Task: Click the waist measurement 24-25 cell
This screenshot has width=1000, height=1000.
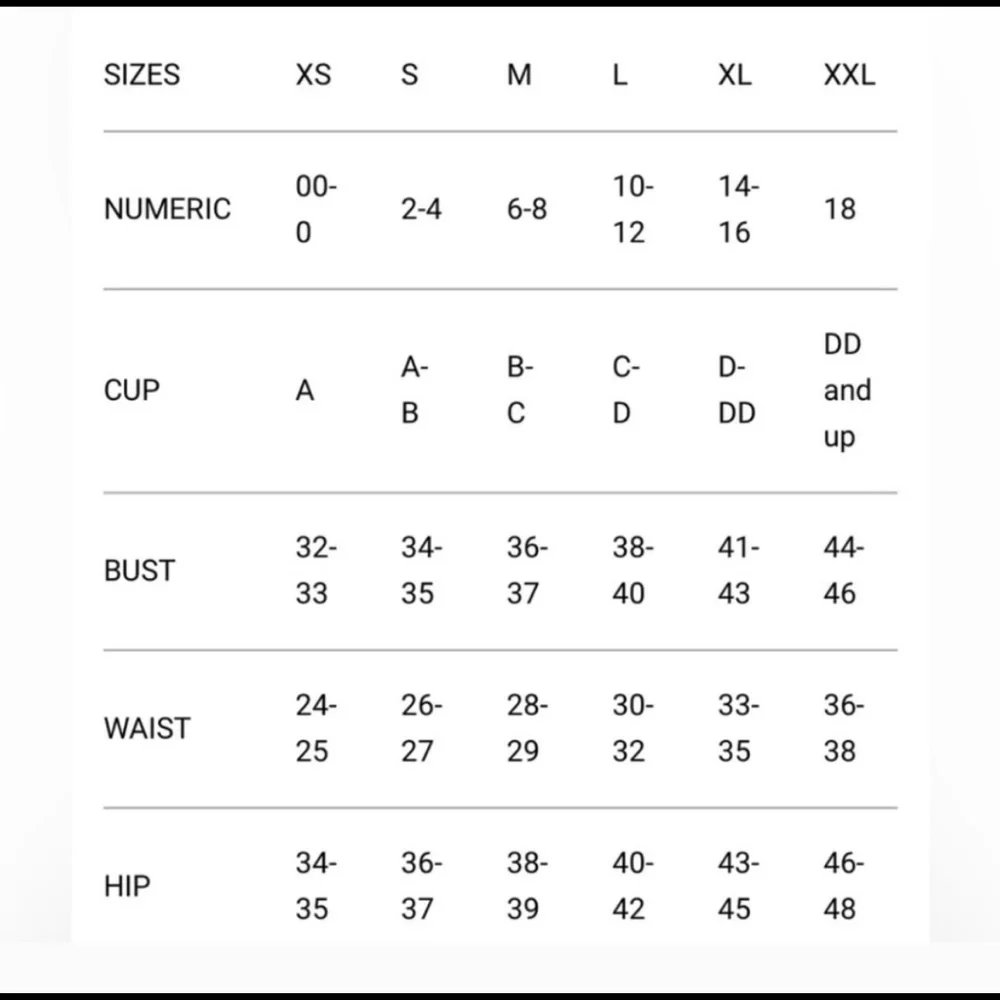Action: pyautogui.click(x=316, y=728)
